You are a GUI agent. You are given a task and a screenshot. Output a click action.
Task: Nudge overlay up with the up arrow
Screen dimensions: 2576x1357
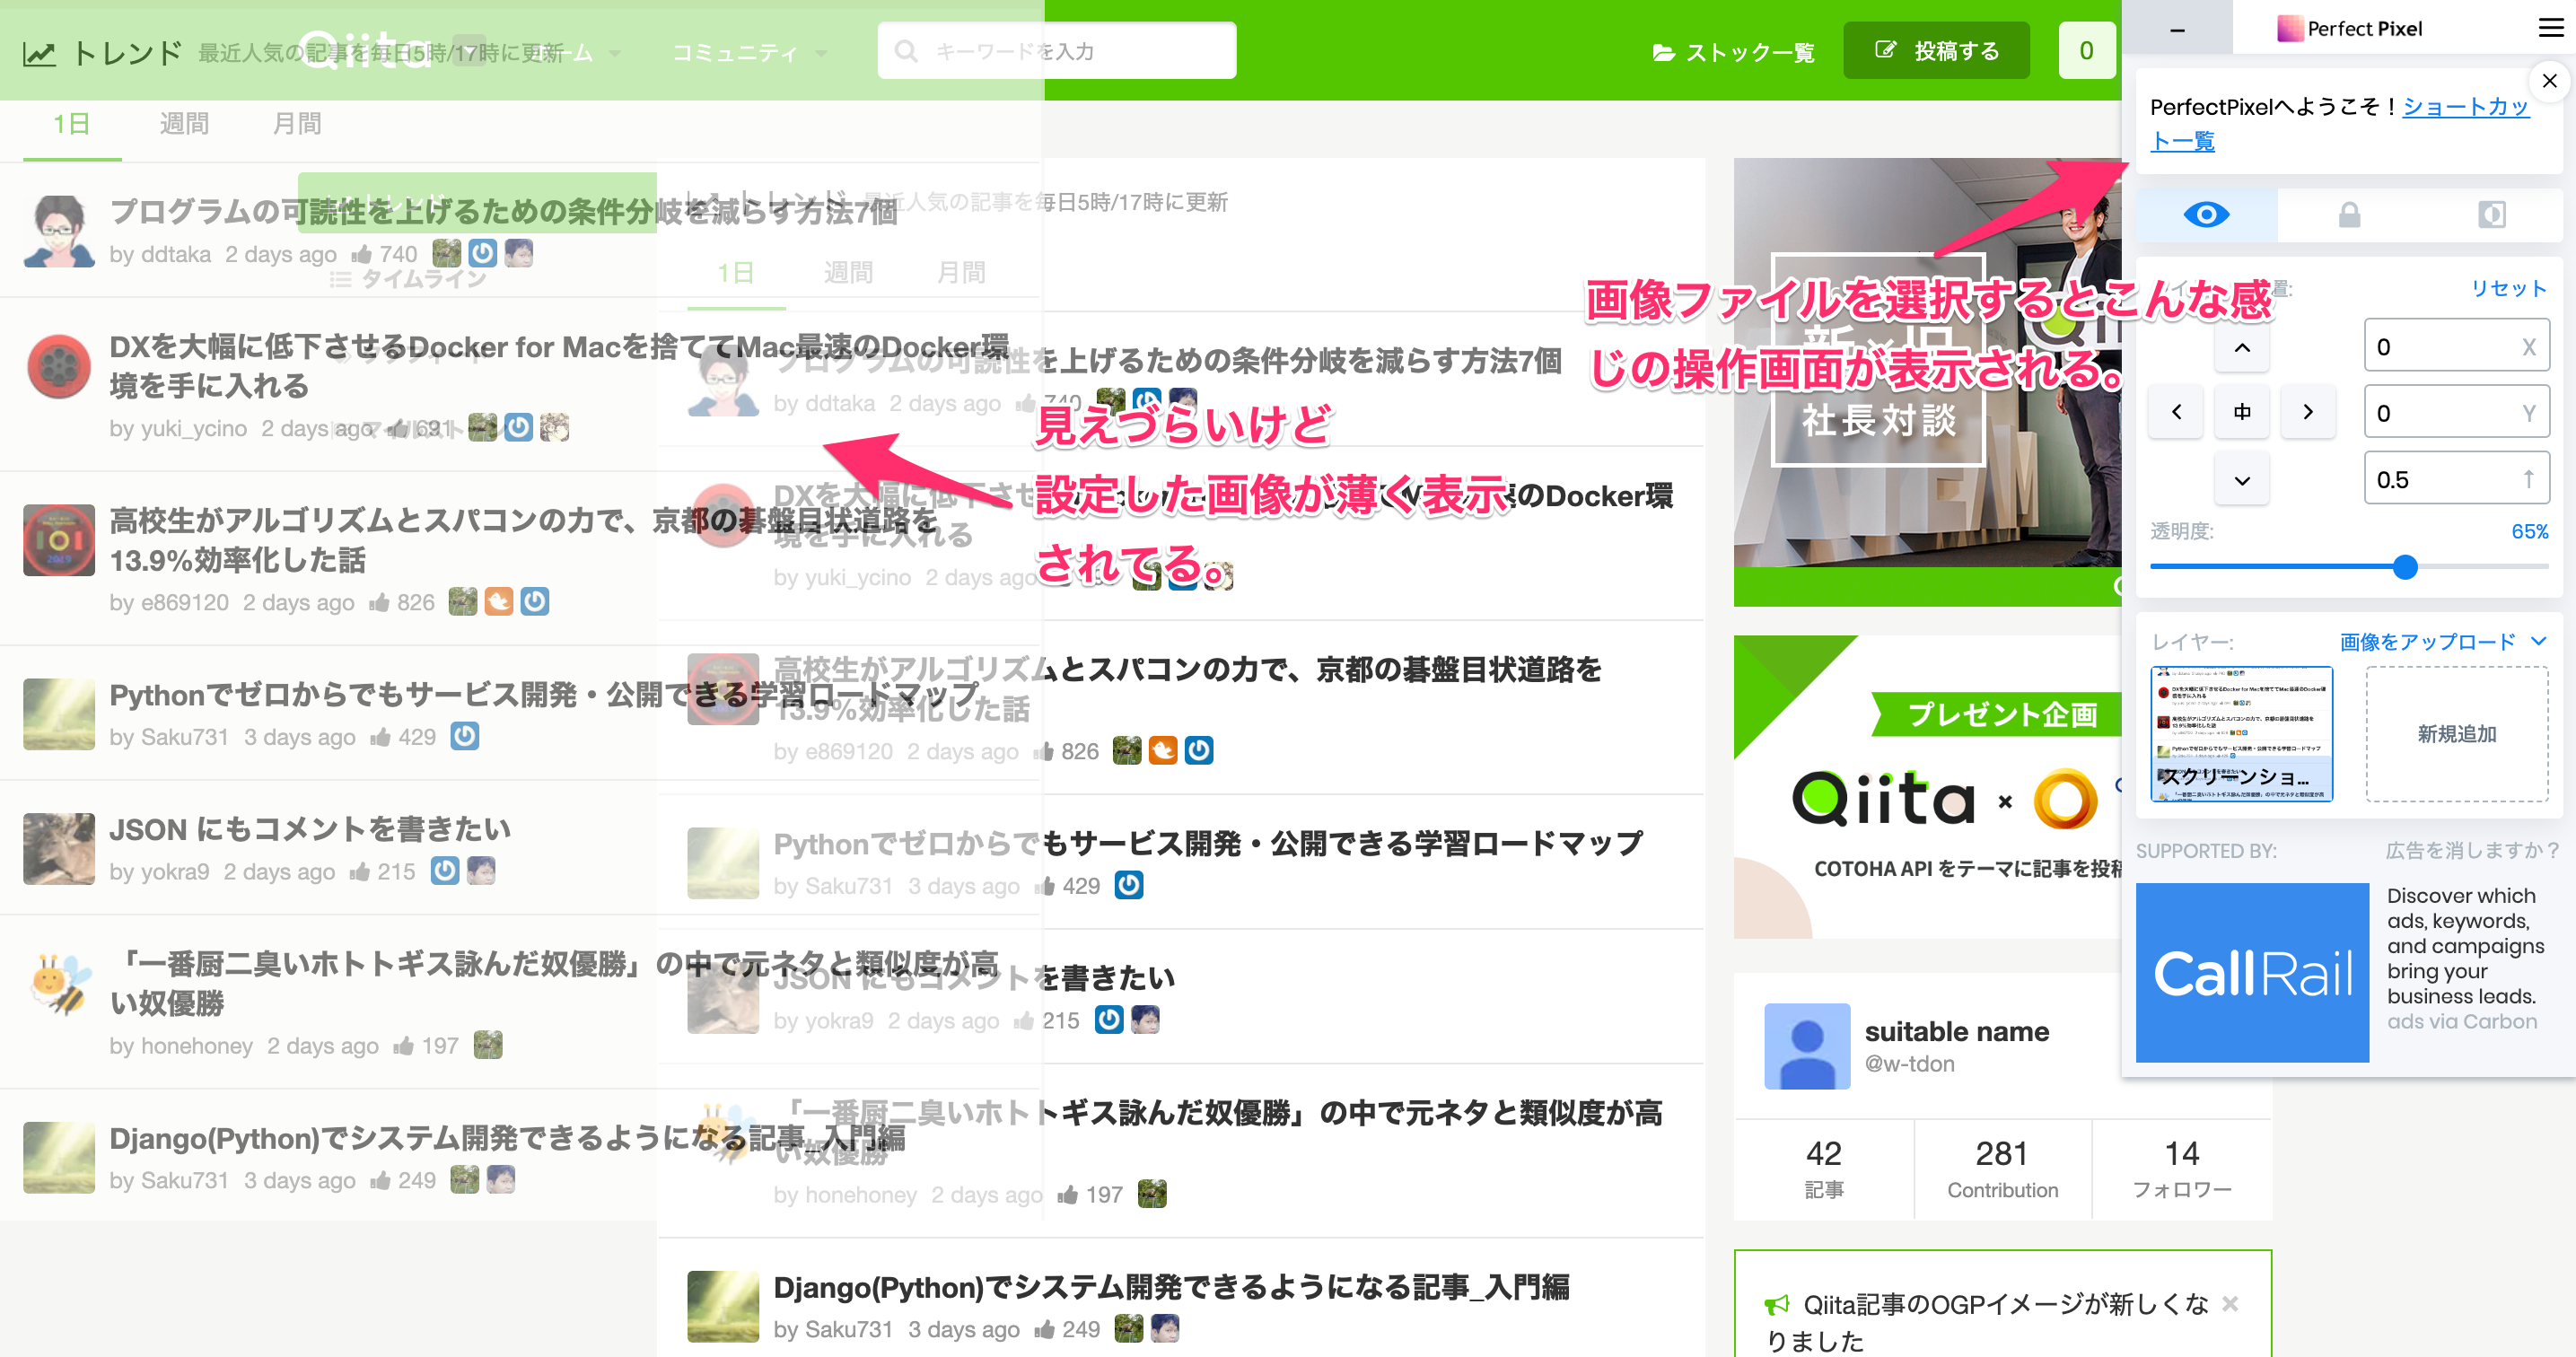point(2242,347)
